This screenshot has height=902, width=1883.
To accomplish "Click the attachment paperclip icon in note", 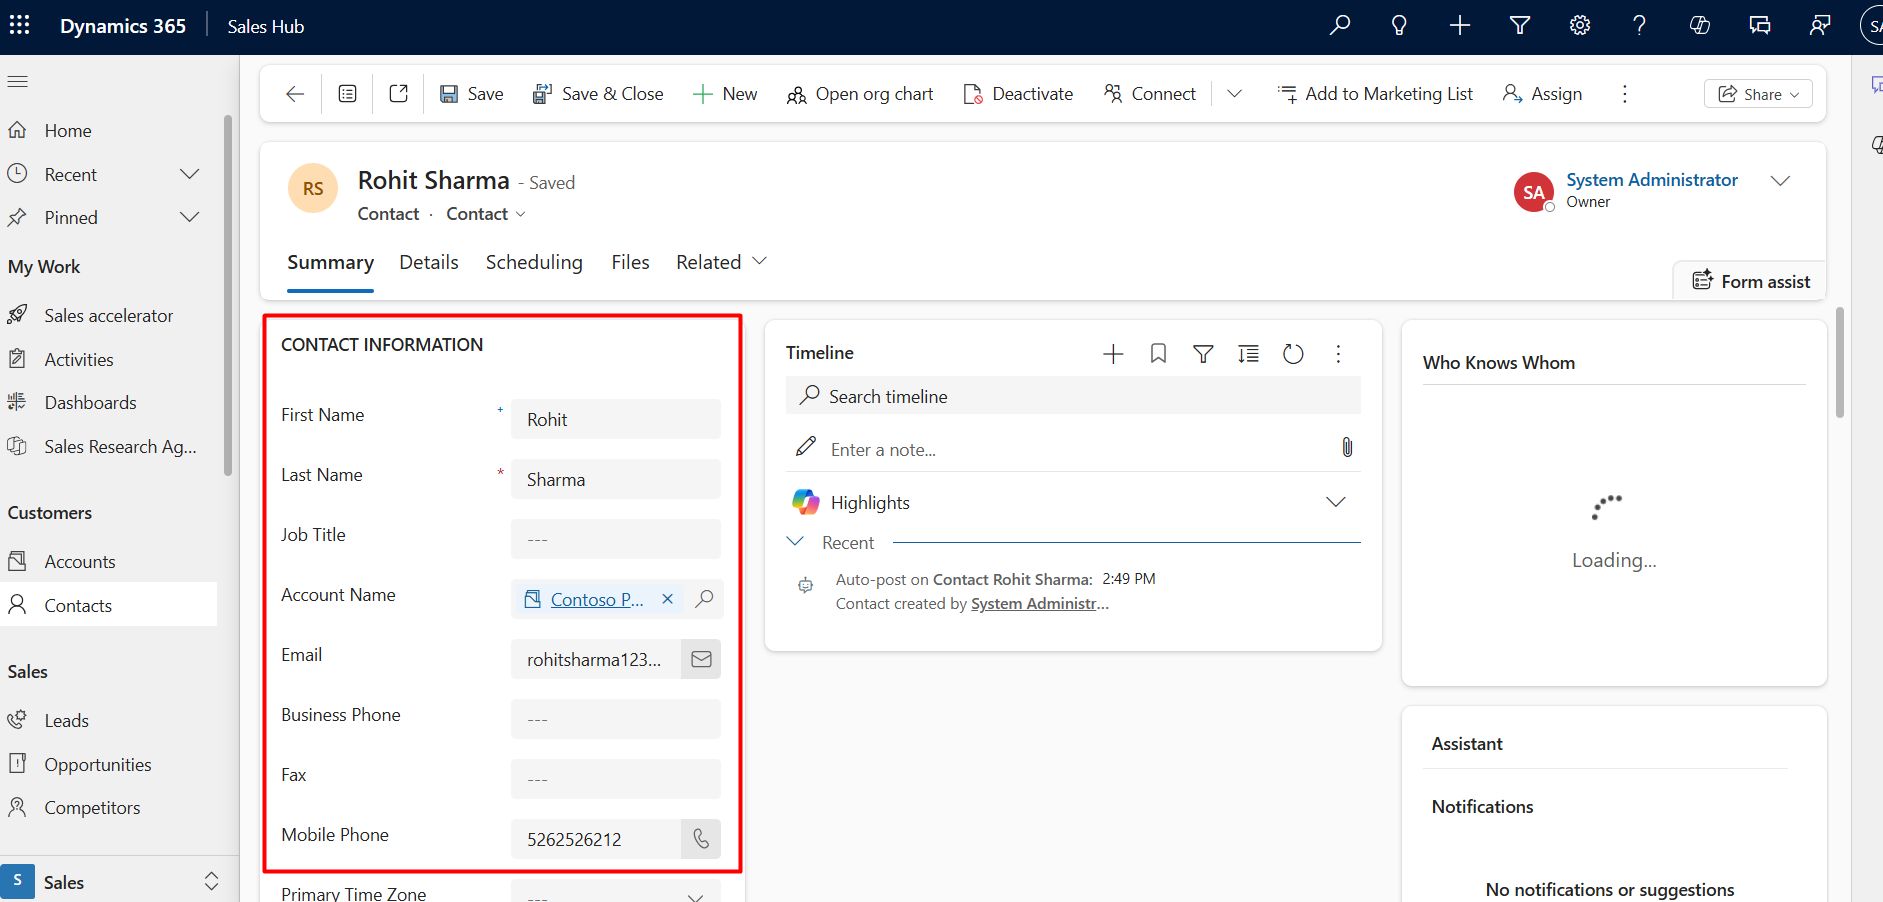I will (1347, 448).
